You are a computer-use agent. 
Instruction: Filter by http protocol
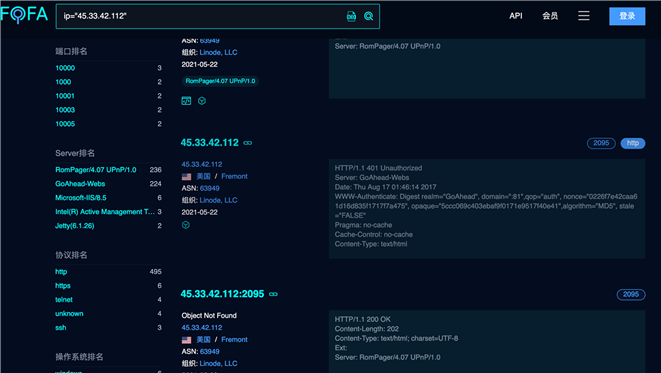coord(61,271)
